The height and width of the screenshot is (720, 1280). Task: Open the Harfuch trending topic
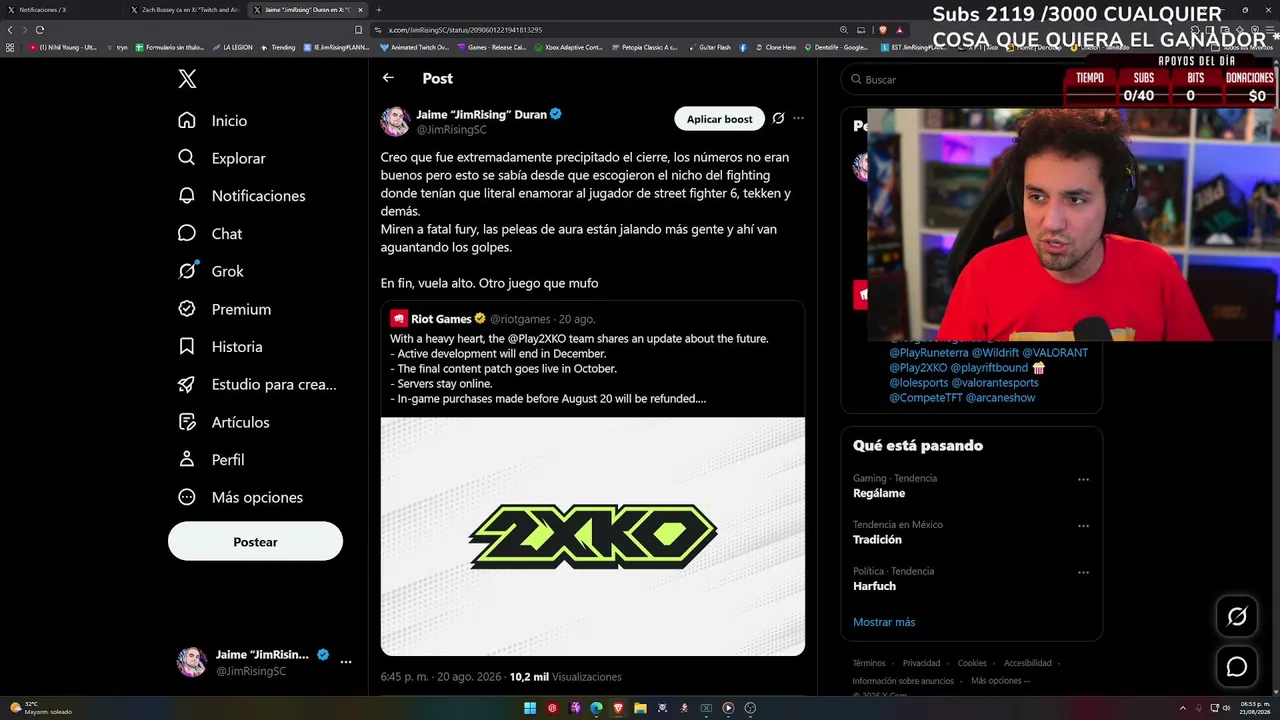point(874,586)
